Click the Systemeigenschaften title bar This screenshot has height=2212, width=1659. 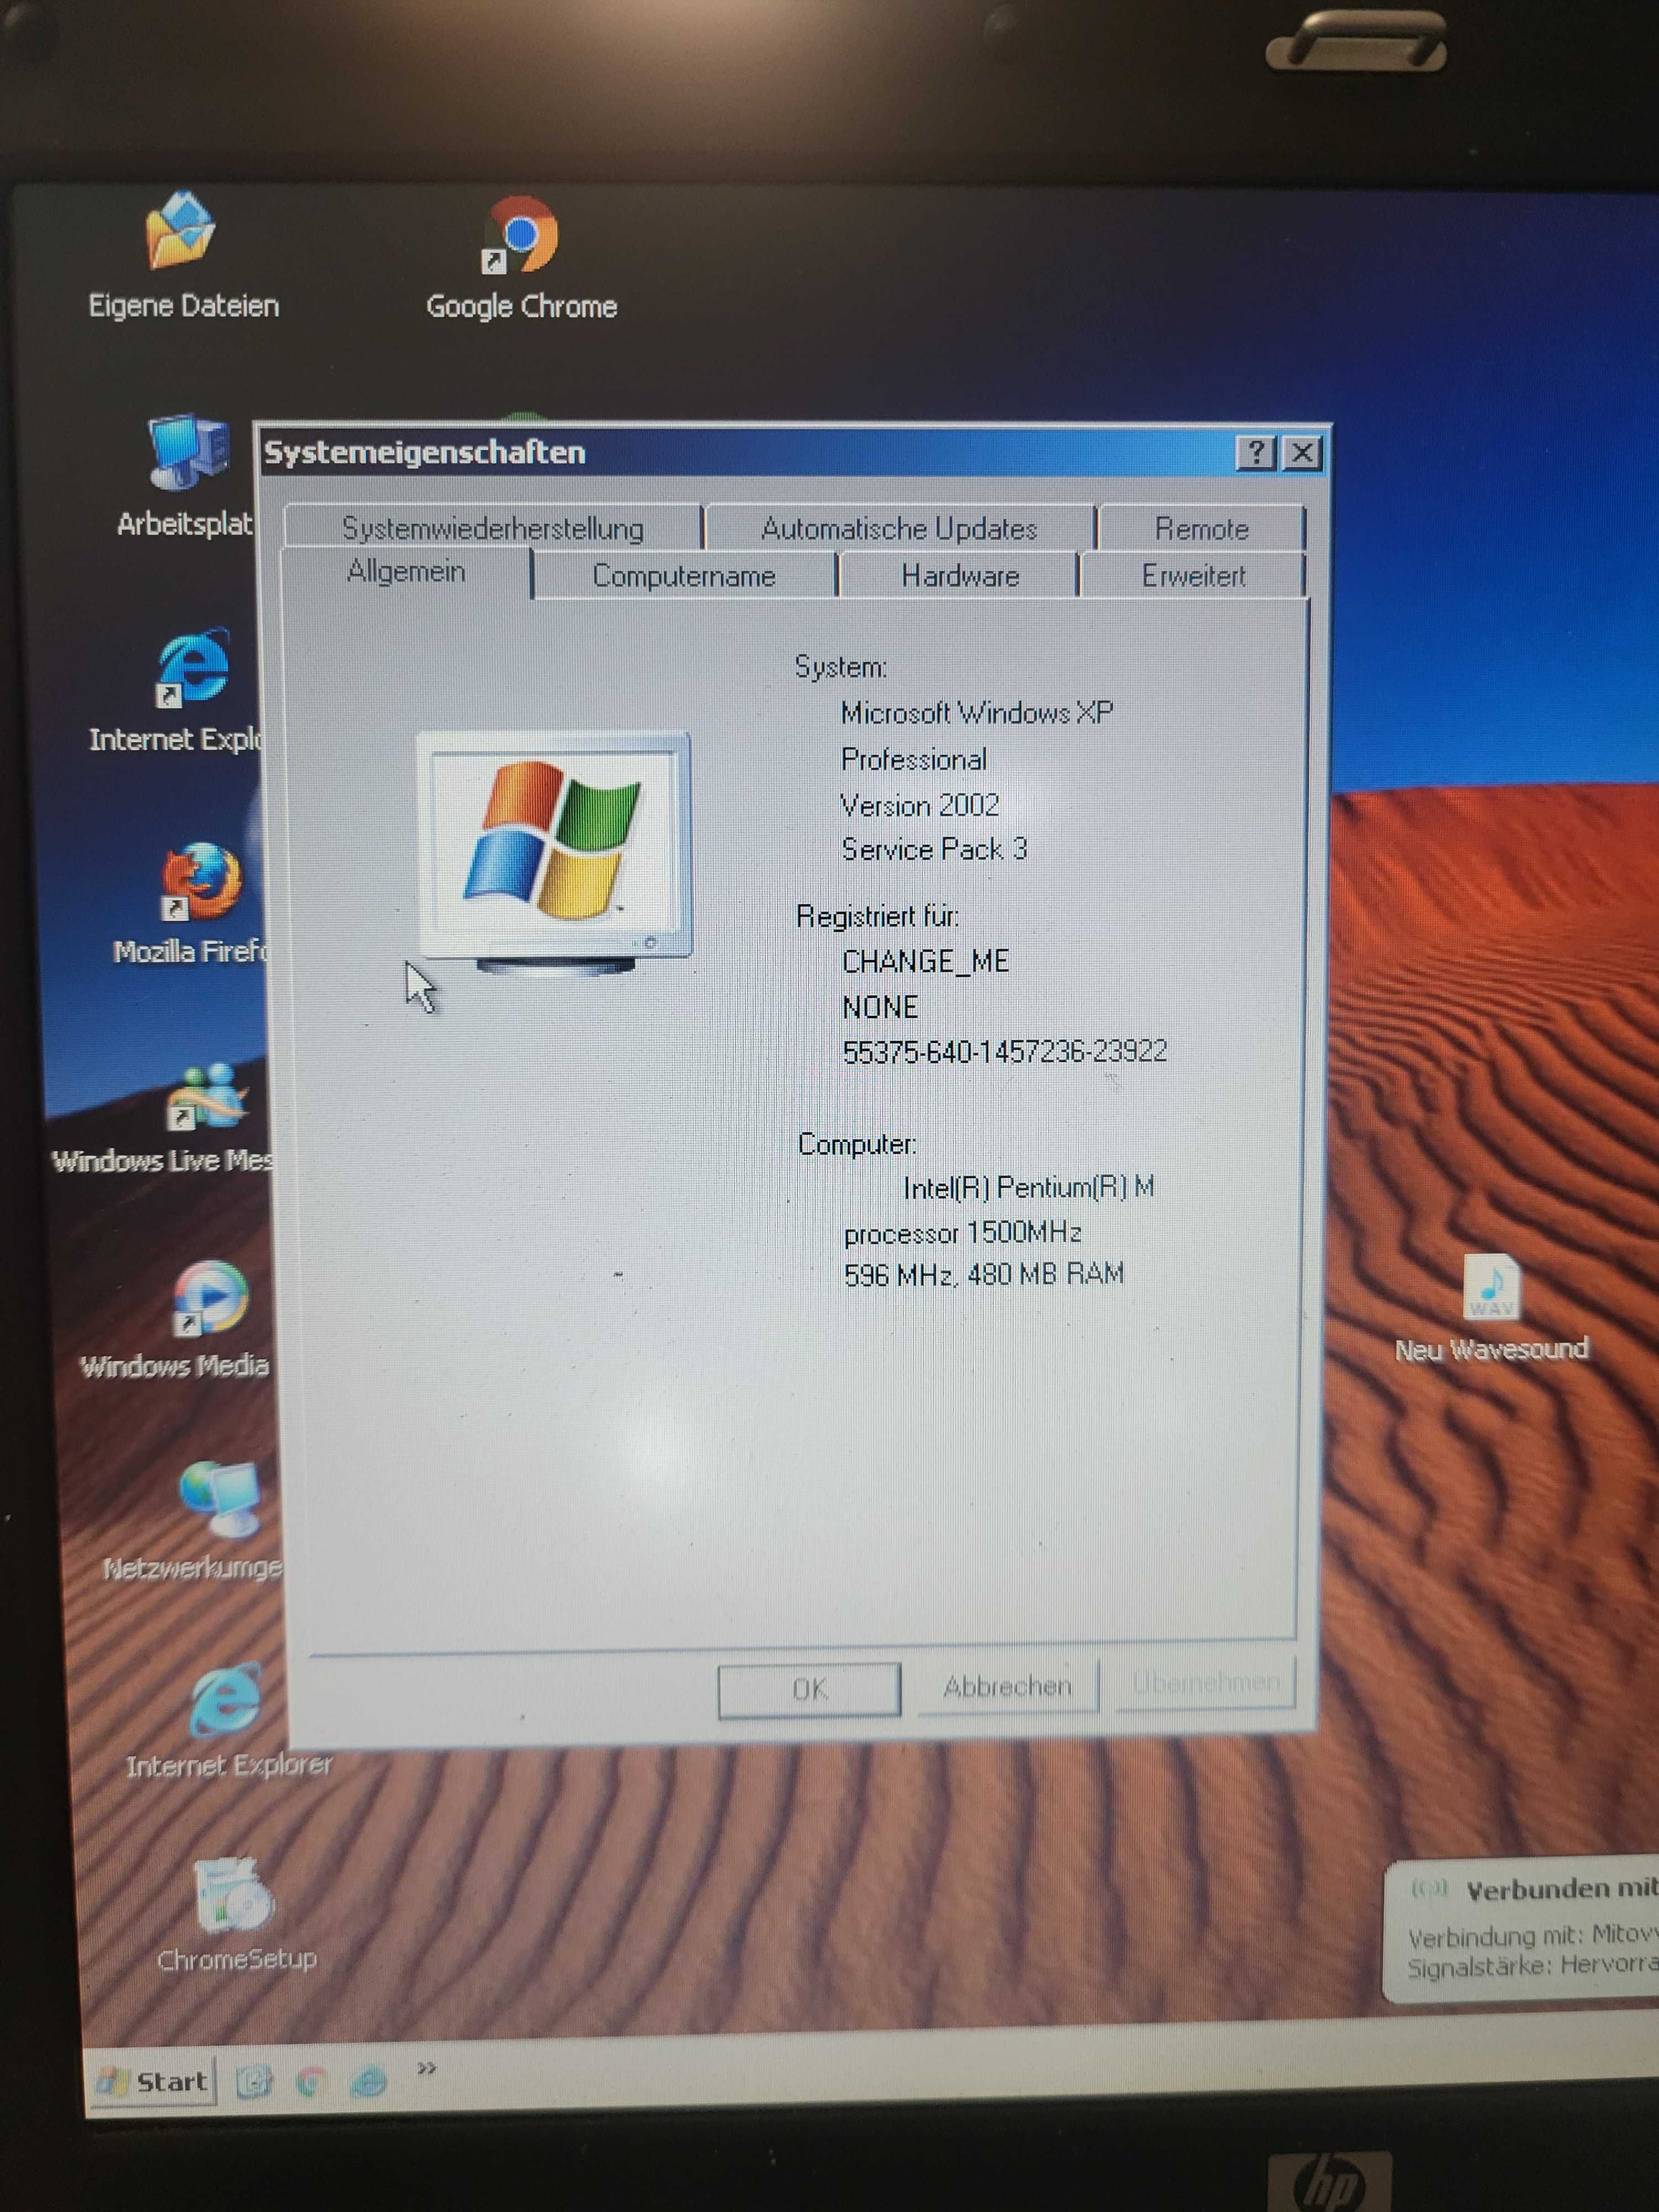(x=745, y=452)
